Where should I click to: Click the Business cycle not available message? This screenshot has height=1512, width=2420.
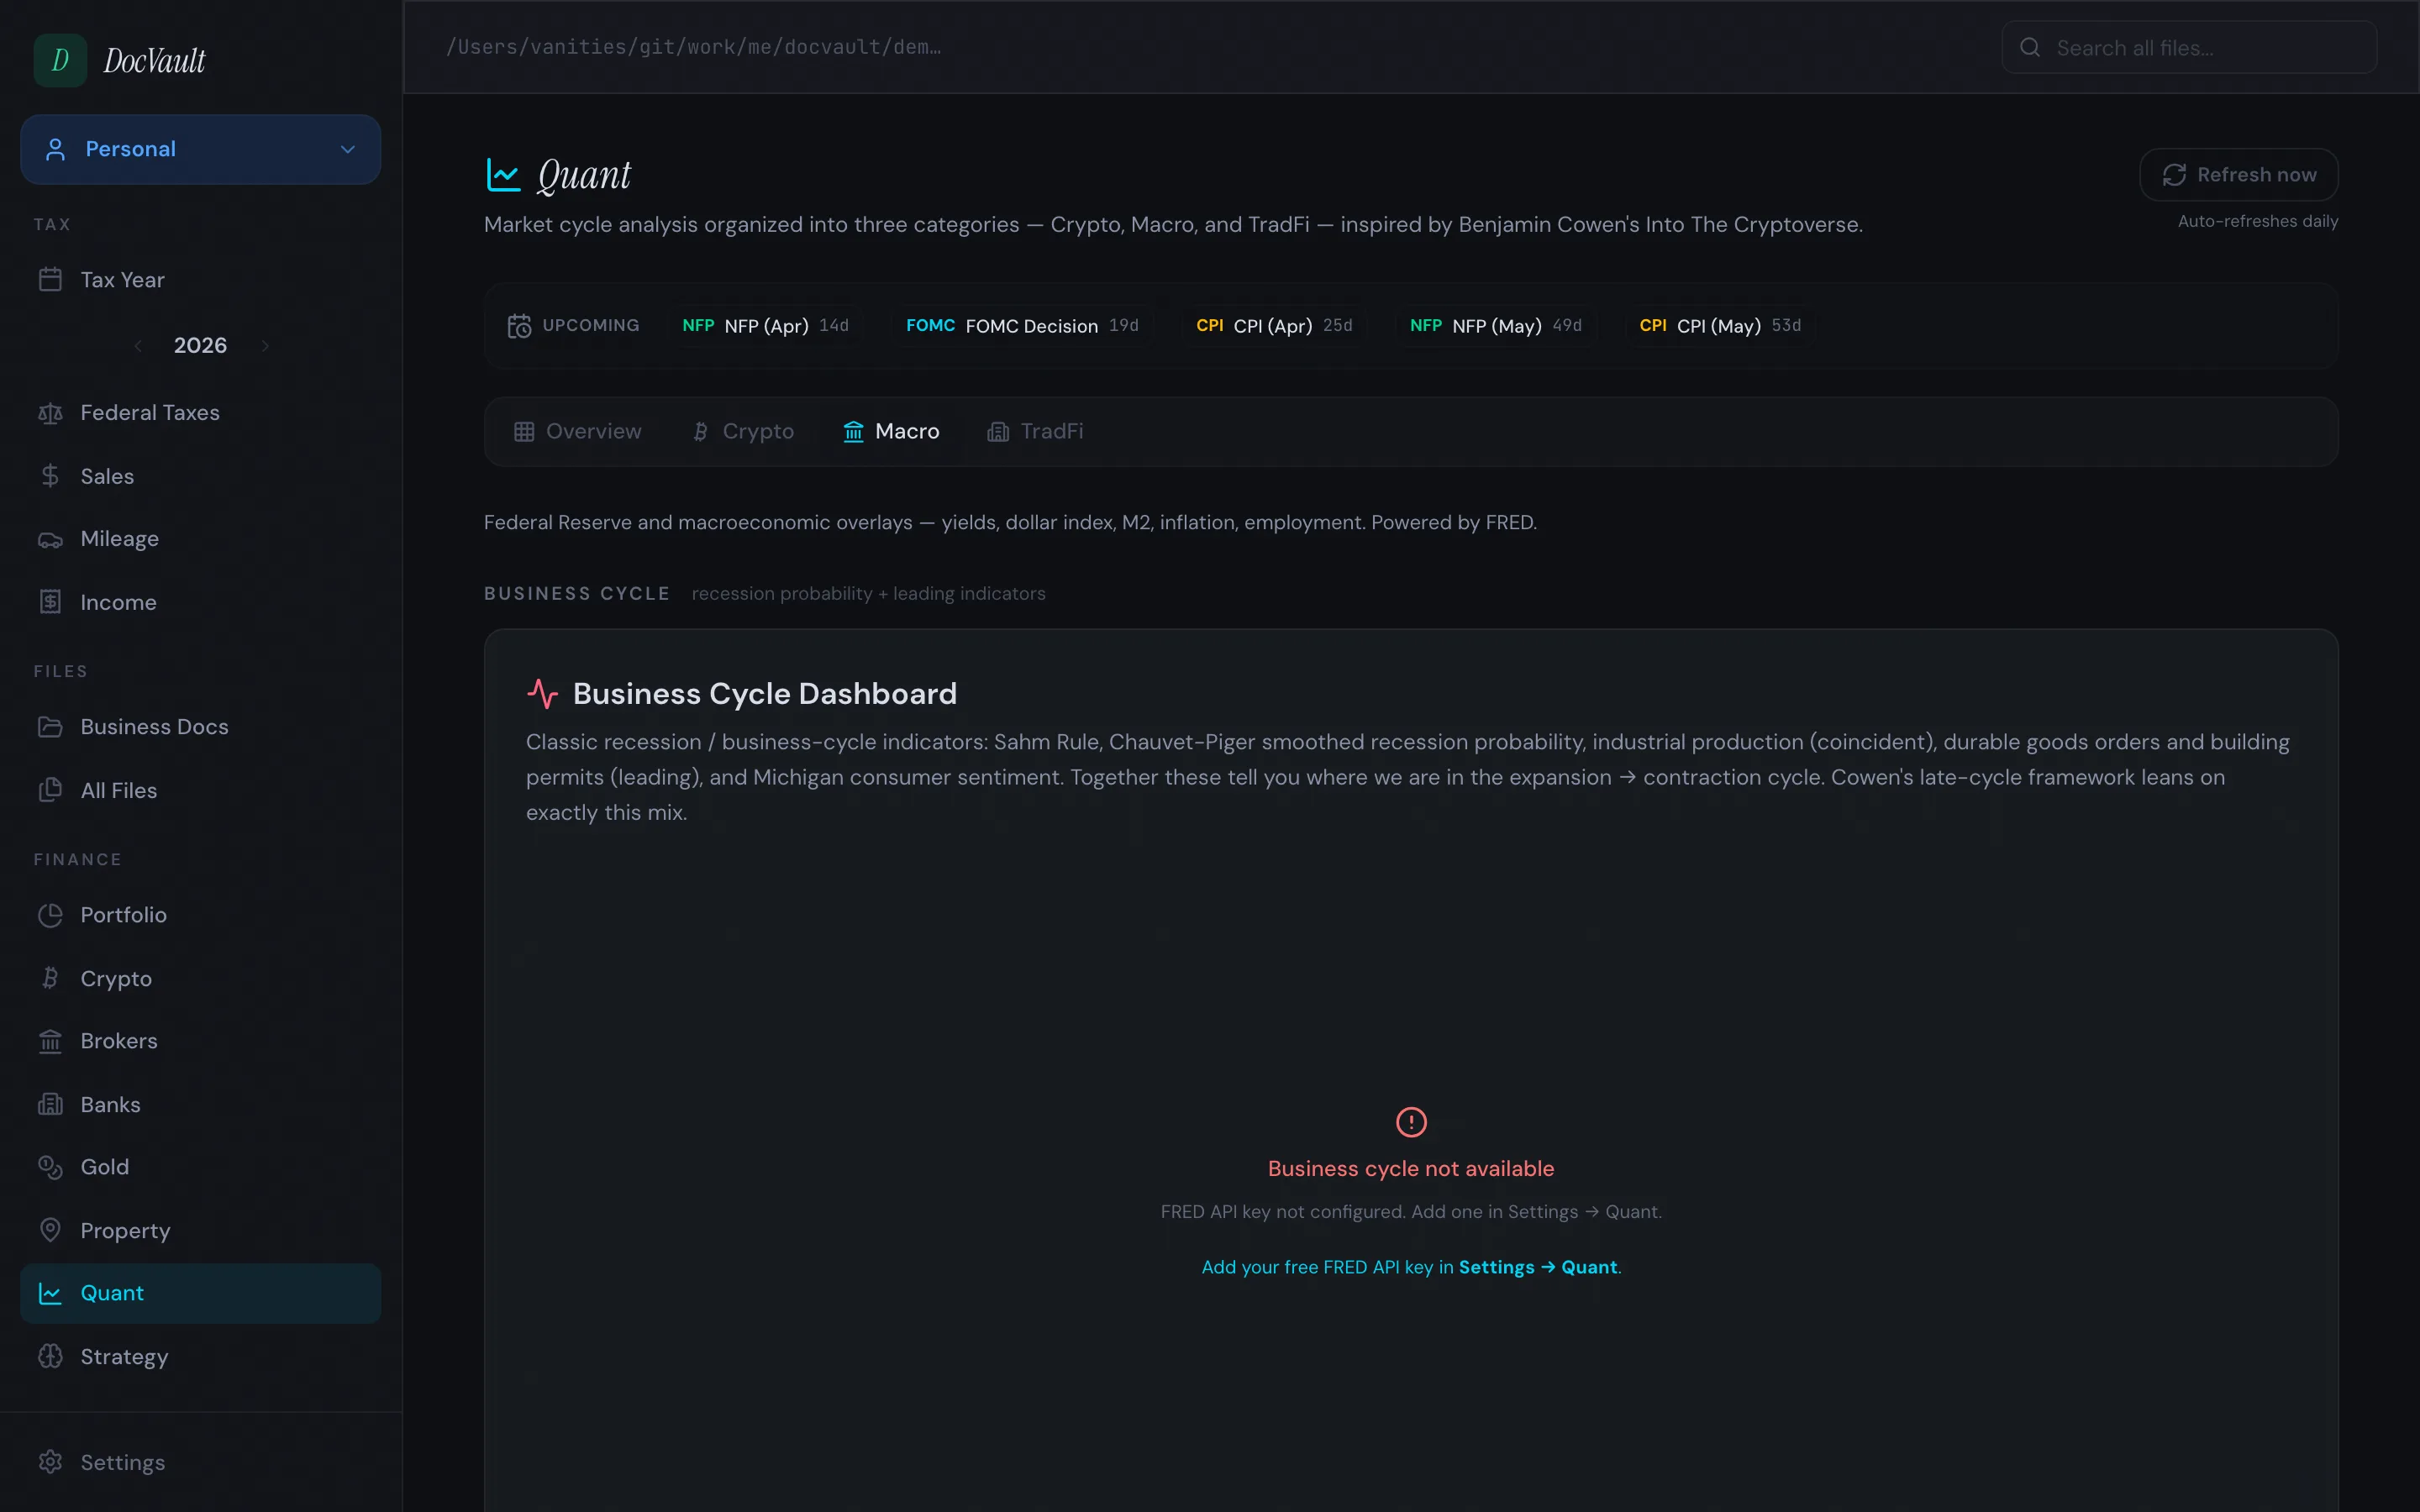(1411, 1169)
